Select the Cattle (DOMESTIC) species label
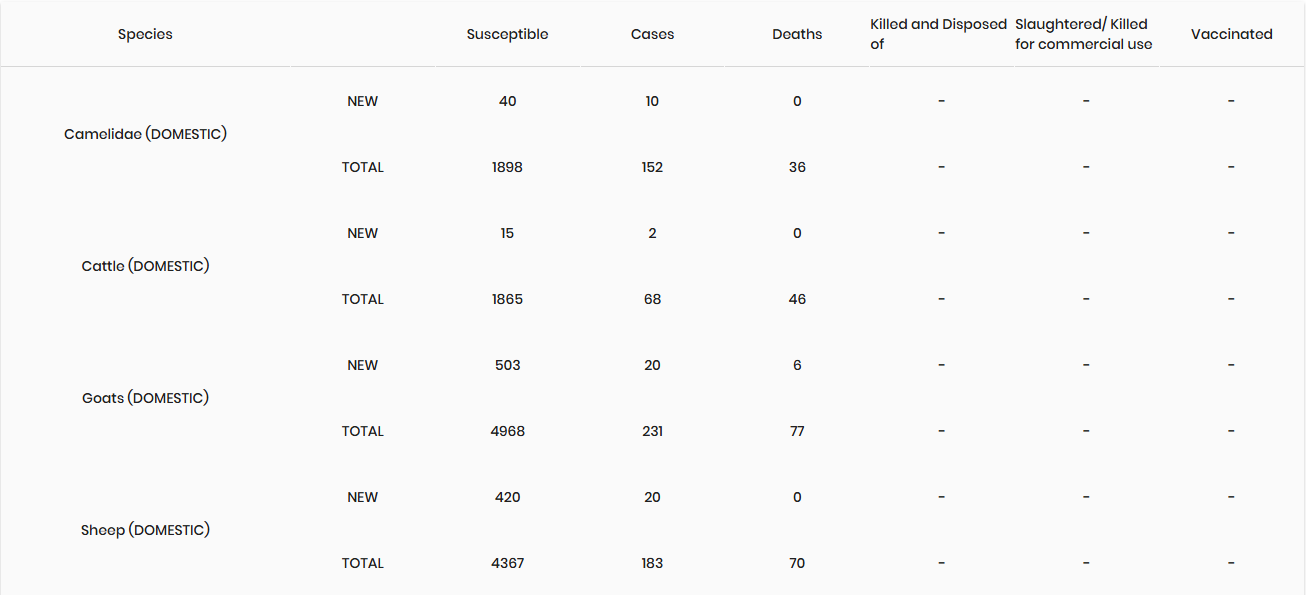The width and height of the screenshot is (1306, 595). (x=145, y=266)
